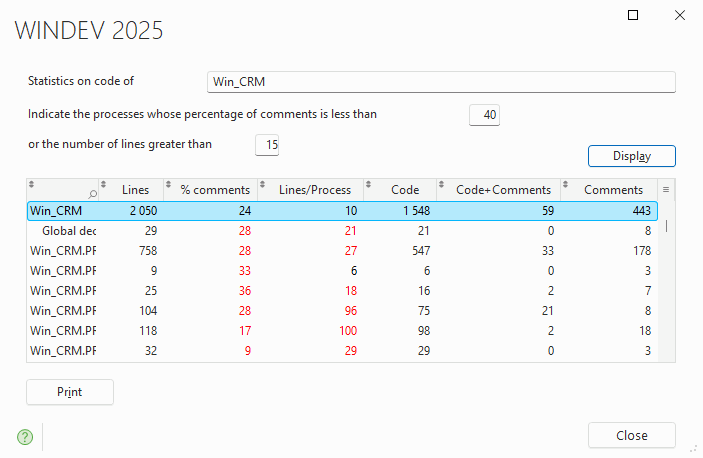Viewport: 703px width, 458px height.
Task: Click sort arrows on Lines column
Action: tap(104, 184)
